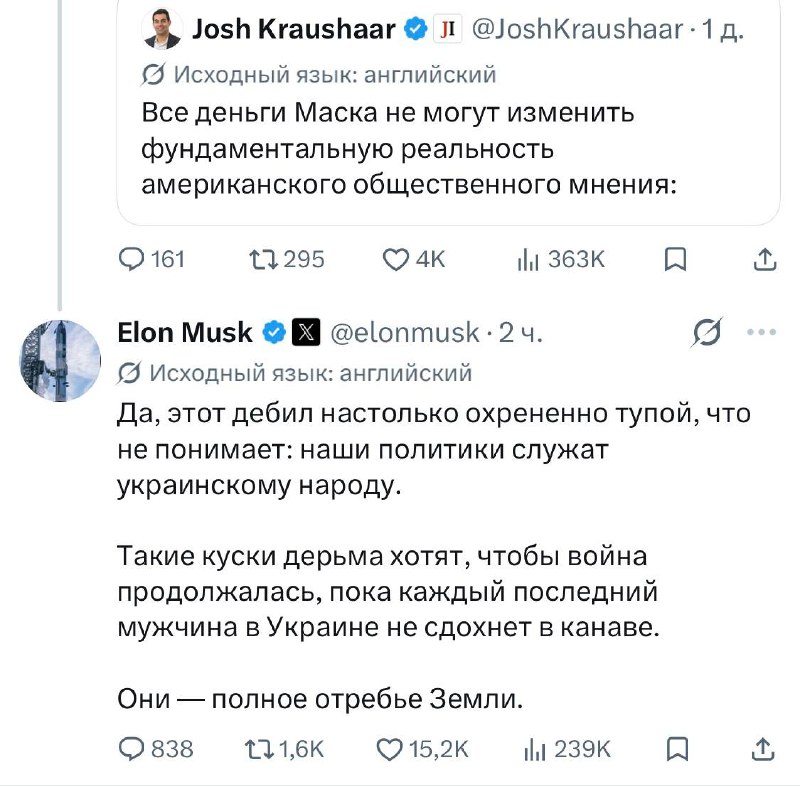Share the upper post

click(765, 259)
